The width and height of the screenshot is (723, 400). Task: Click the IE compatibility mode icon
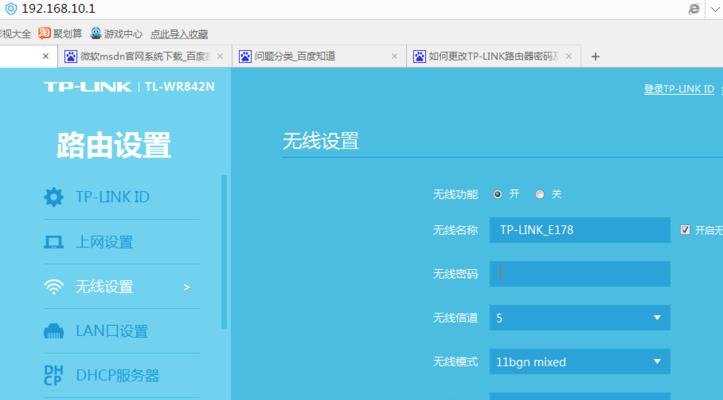(x=694, y=9)
